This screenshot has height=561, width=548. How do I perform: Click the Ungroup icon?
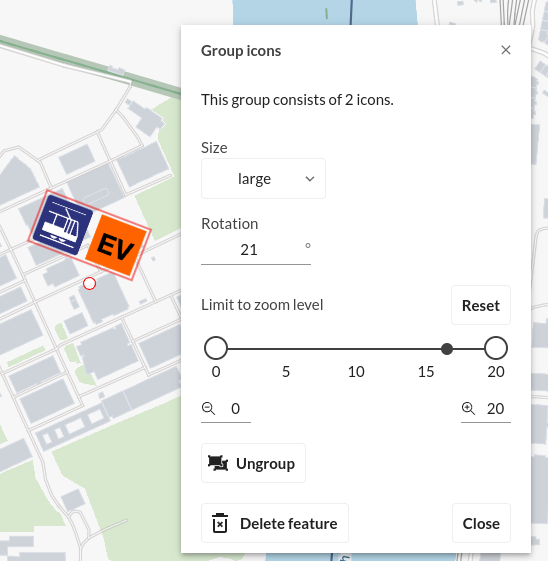(218, 463)
